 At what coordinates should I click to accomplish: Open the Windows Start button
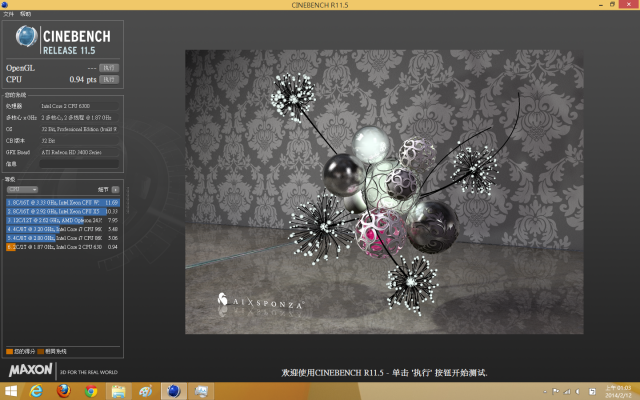[x=11, y=391]
